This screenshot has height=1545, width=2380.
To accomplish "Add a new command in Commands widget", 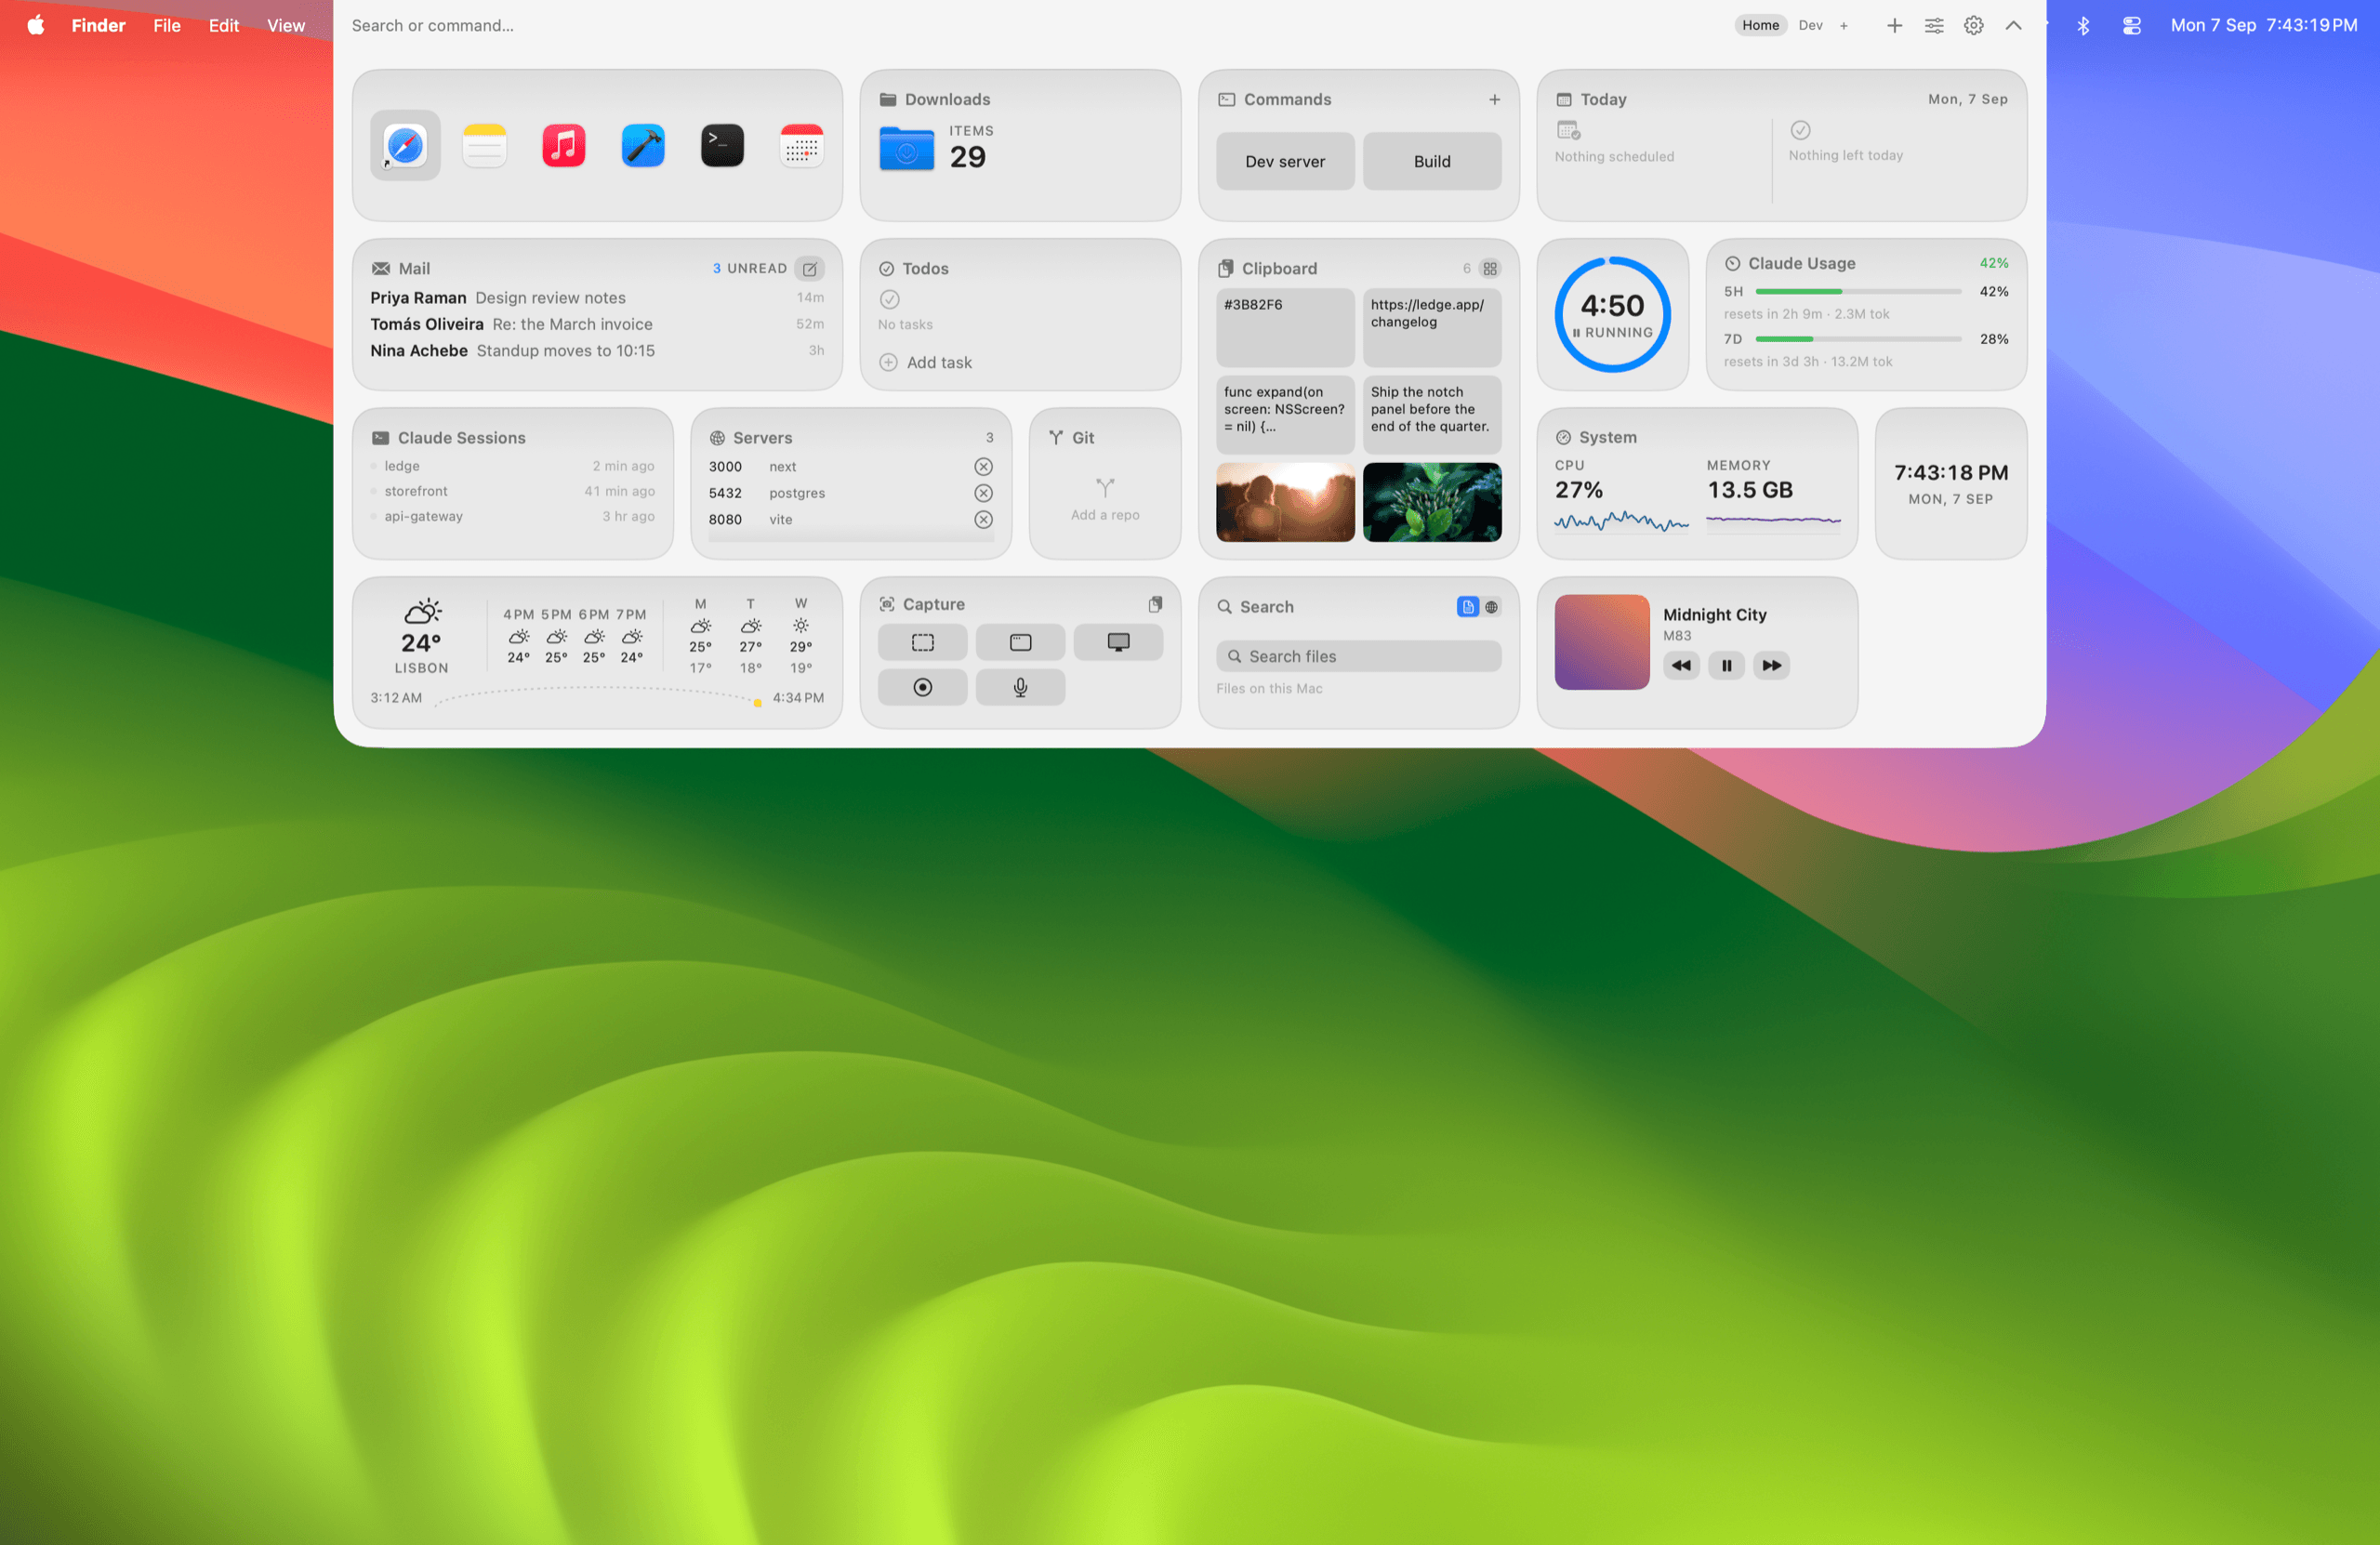I will coord(1494,99).
